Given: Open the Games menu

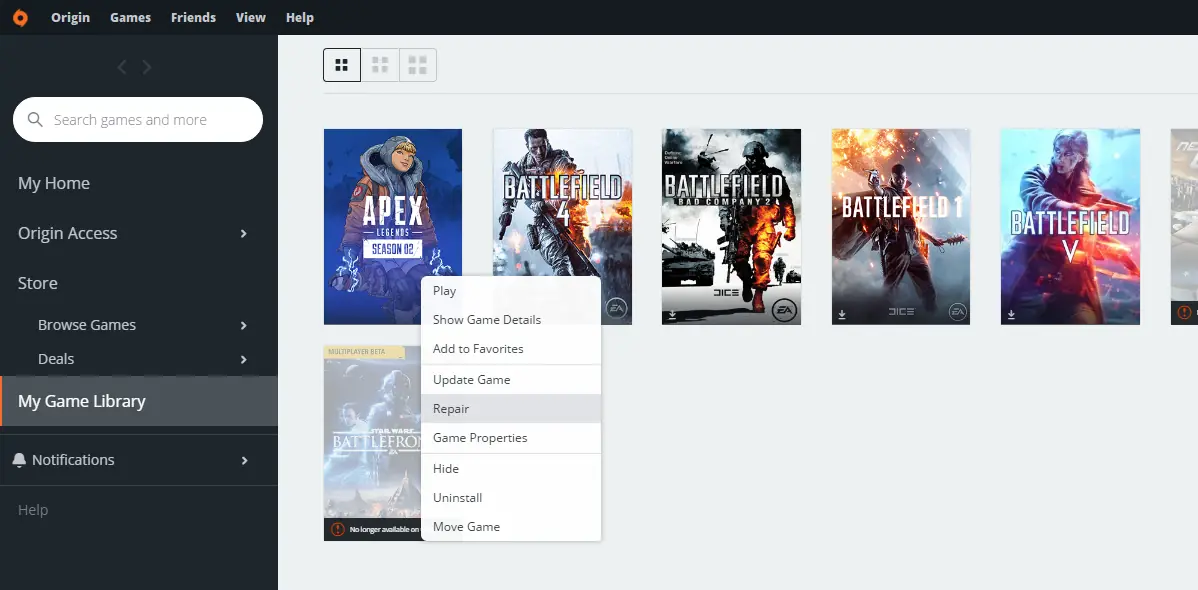Looking at the screenshot, I should coord(130,17).
